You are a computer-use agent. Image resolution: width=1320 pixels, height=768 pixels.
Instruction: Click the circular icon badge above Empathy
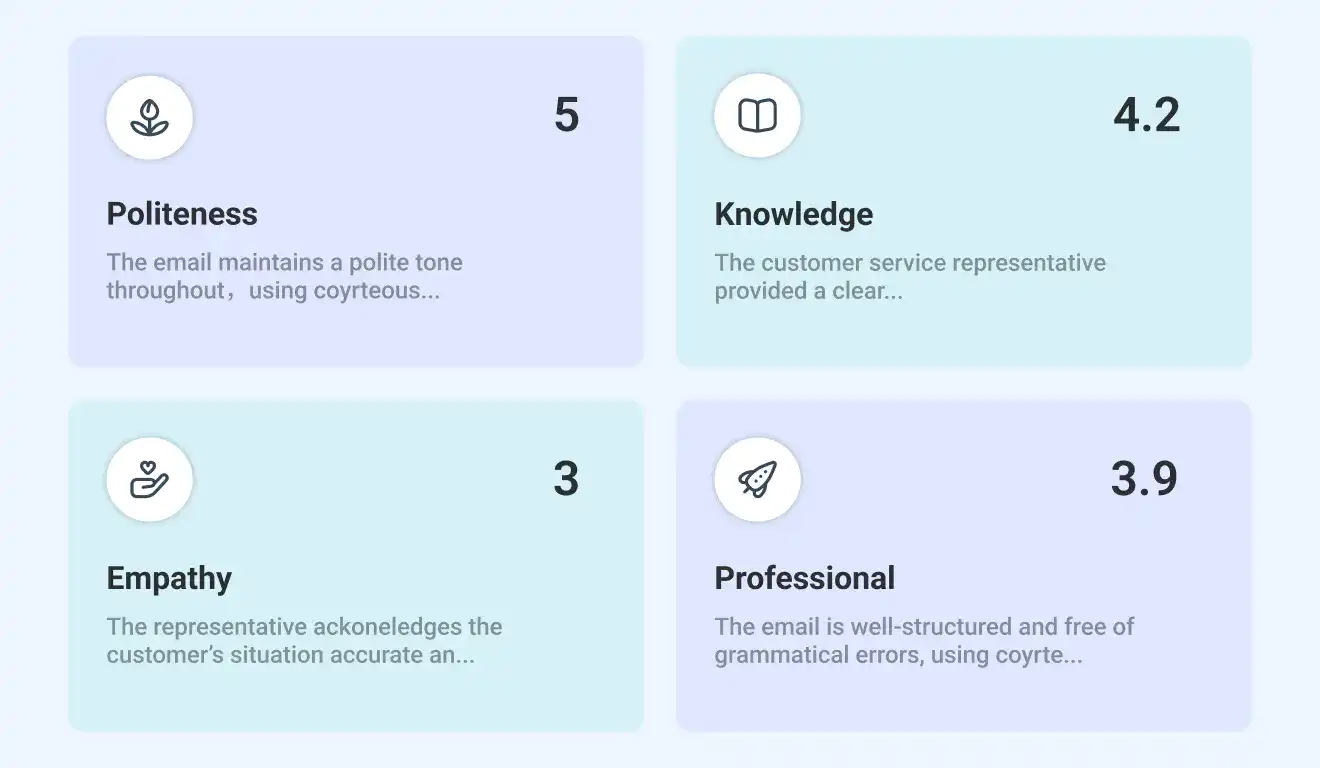click(149, 479)
